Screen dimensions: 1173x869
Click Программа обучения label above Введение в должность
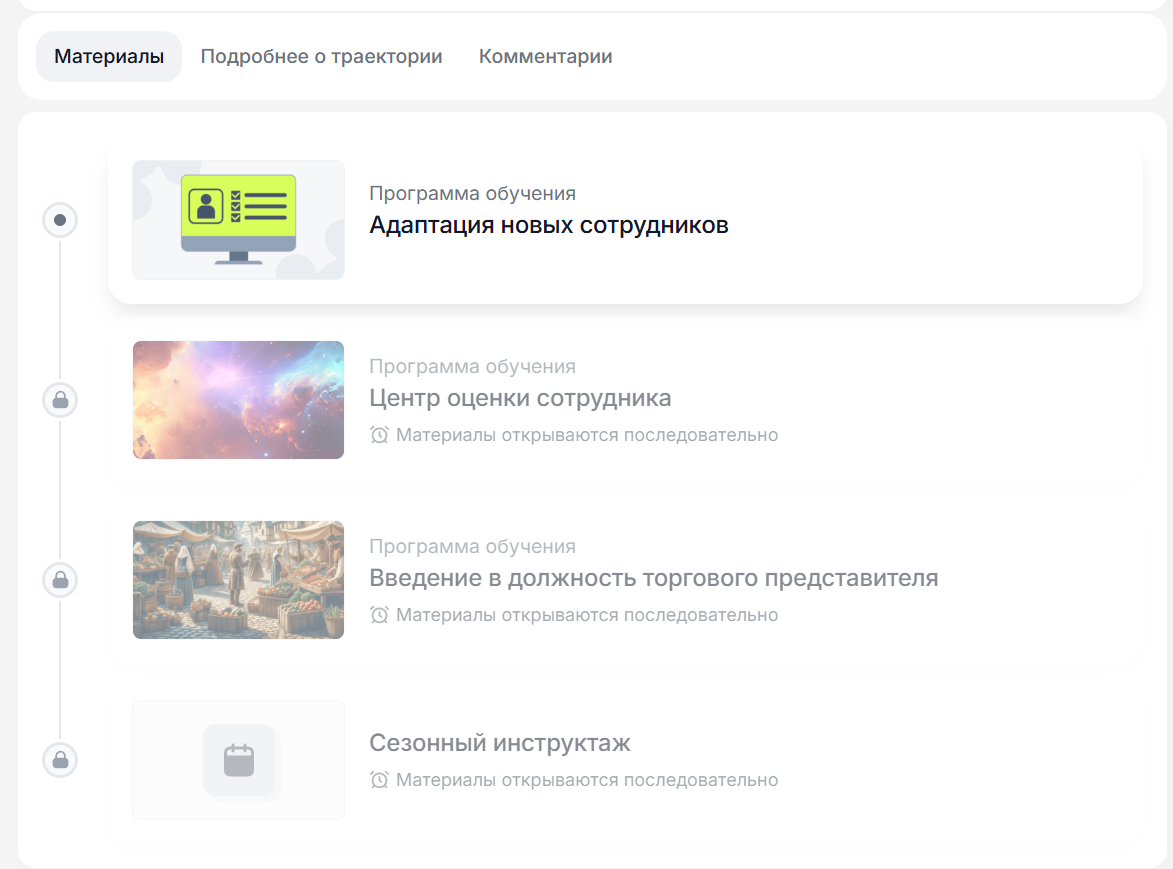coord(473,547)
